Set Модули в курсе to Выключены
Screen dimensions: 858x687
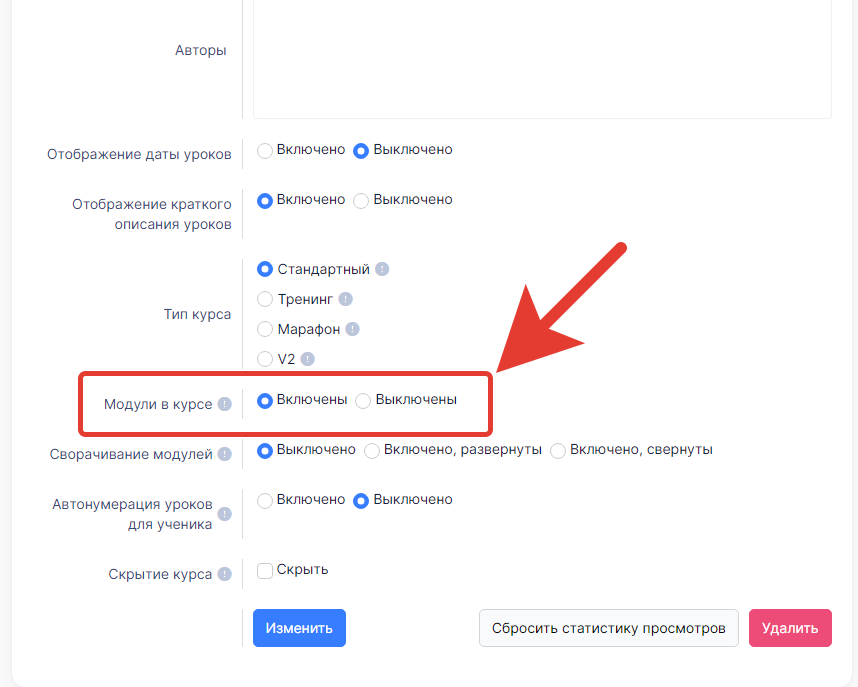point(363,401)
